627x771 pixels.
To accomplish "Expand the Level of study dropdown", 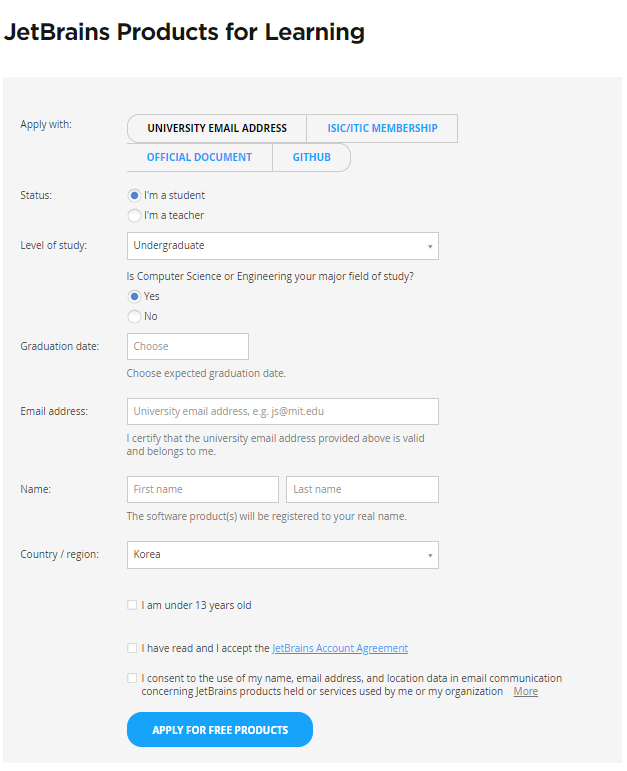I will 283,246.
